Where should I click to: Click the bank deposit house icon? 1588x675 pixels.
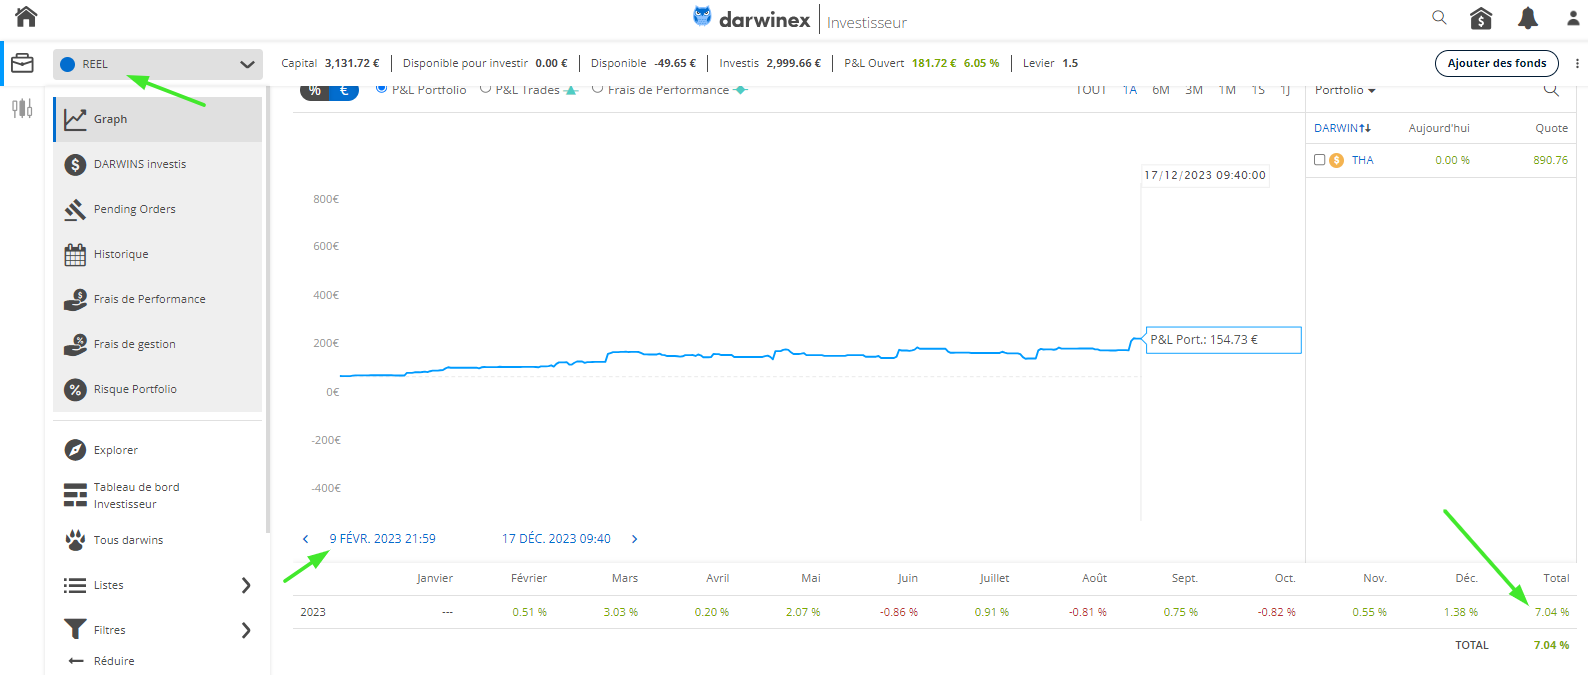[x=1481, y=18]
